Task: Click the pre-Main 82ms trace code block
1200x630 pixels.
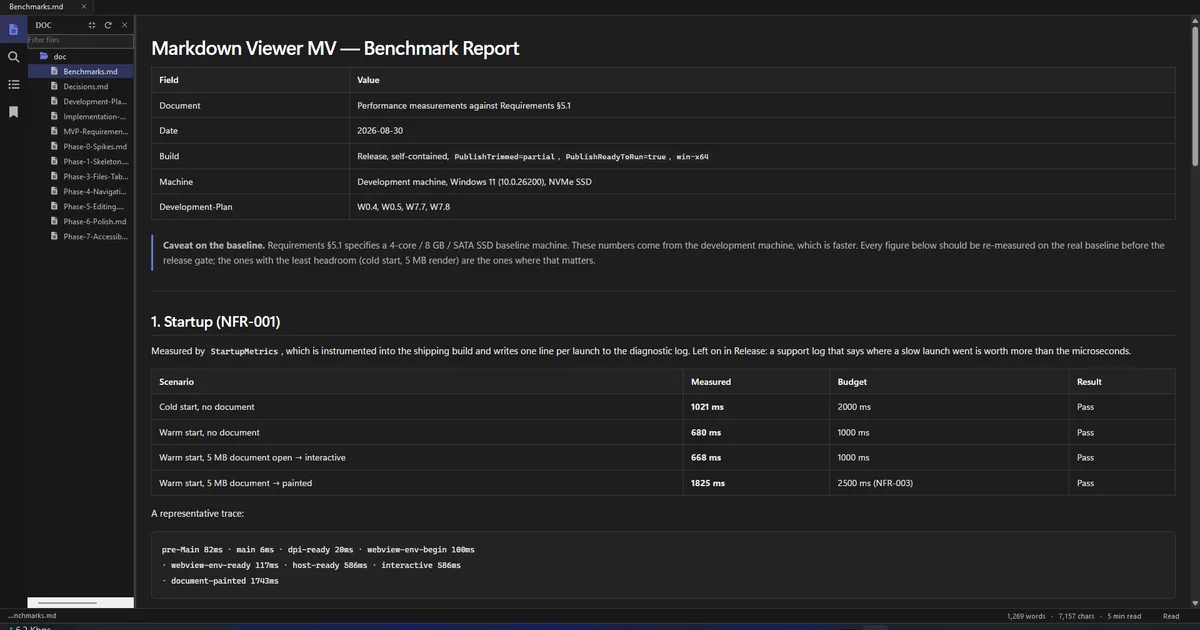Action: tap(663, 565)
